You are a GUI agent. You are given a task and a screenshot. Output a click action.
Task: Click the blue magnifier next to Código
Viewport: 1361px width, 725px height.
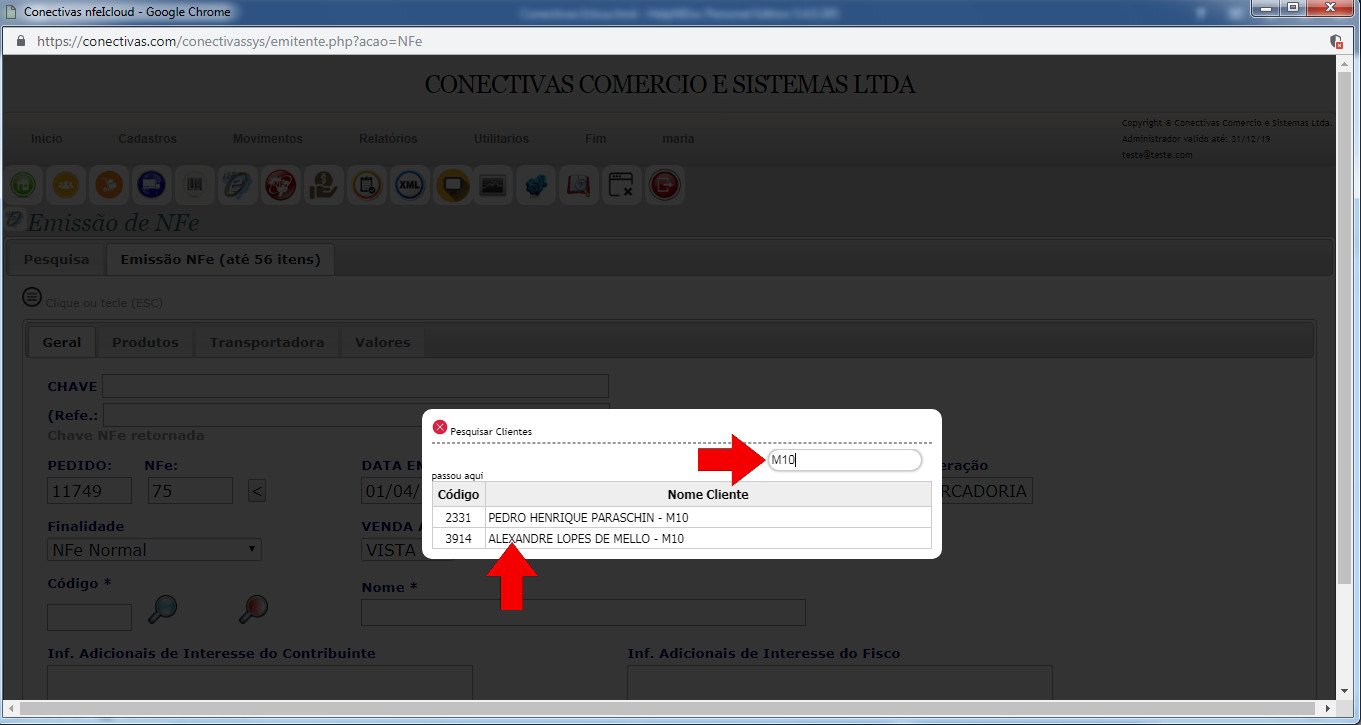click(162, 608)
